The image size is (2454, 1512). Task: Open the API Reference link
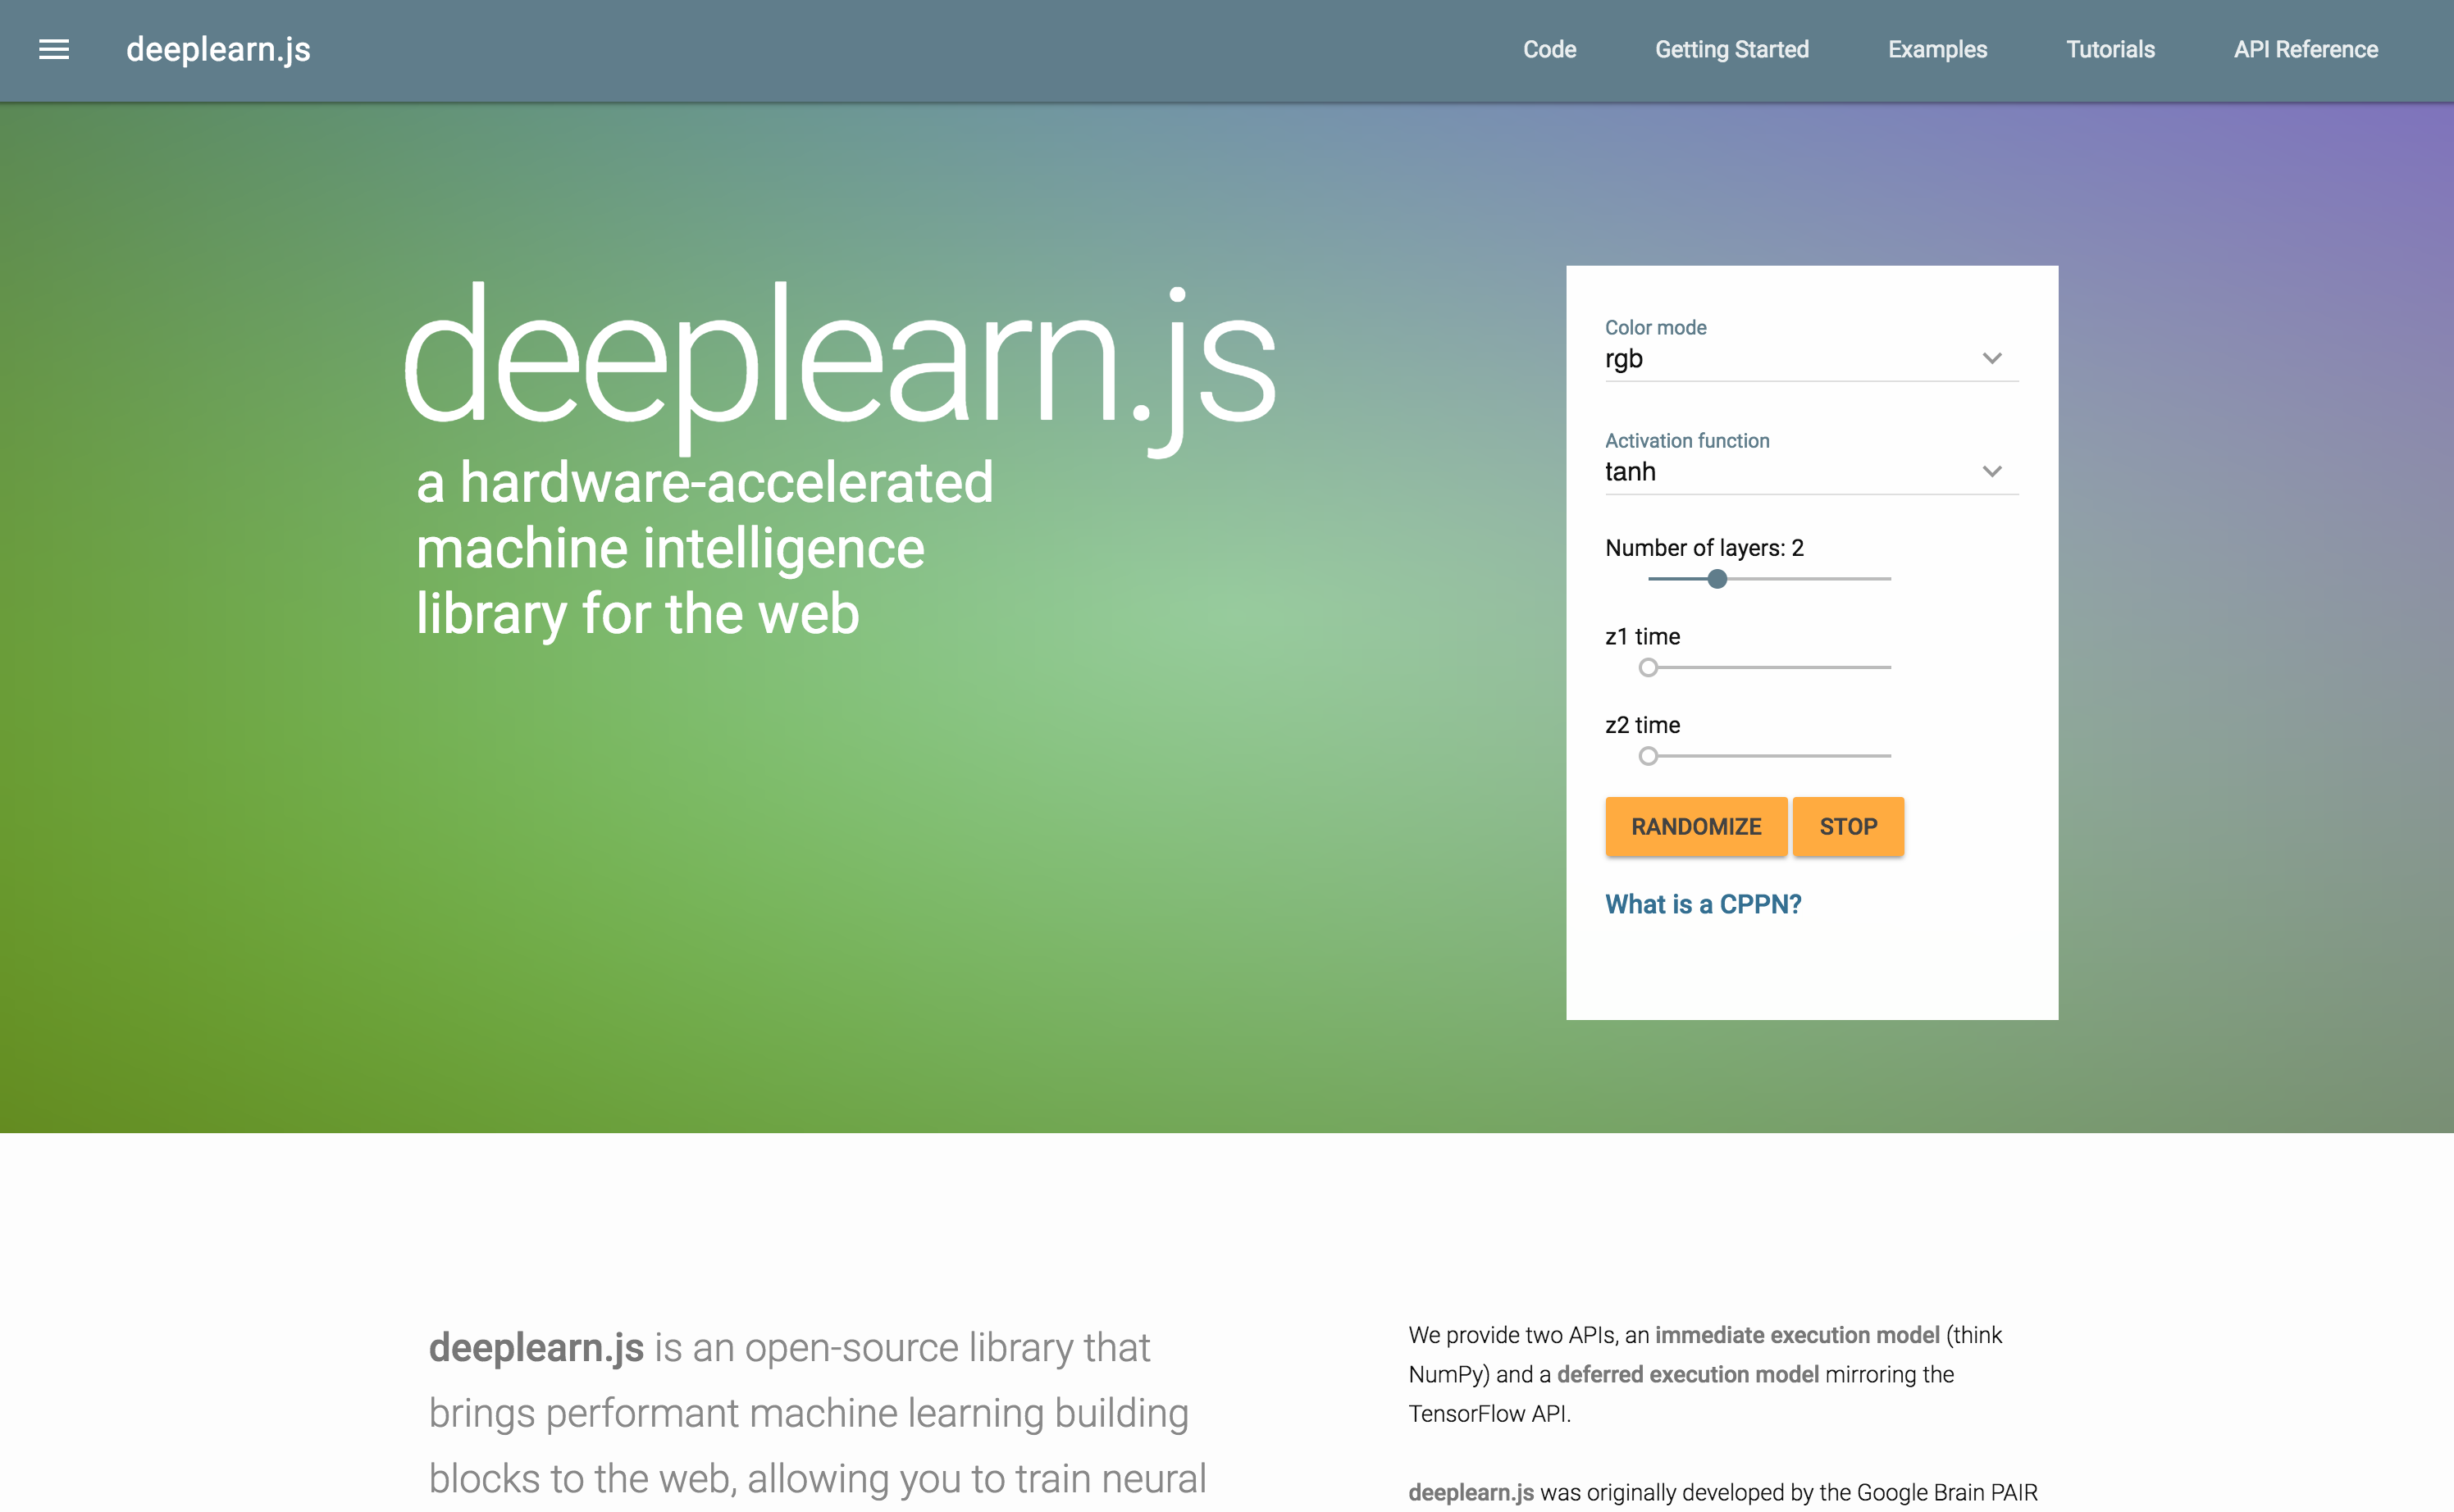[x=2305, y=49]
